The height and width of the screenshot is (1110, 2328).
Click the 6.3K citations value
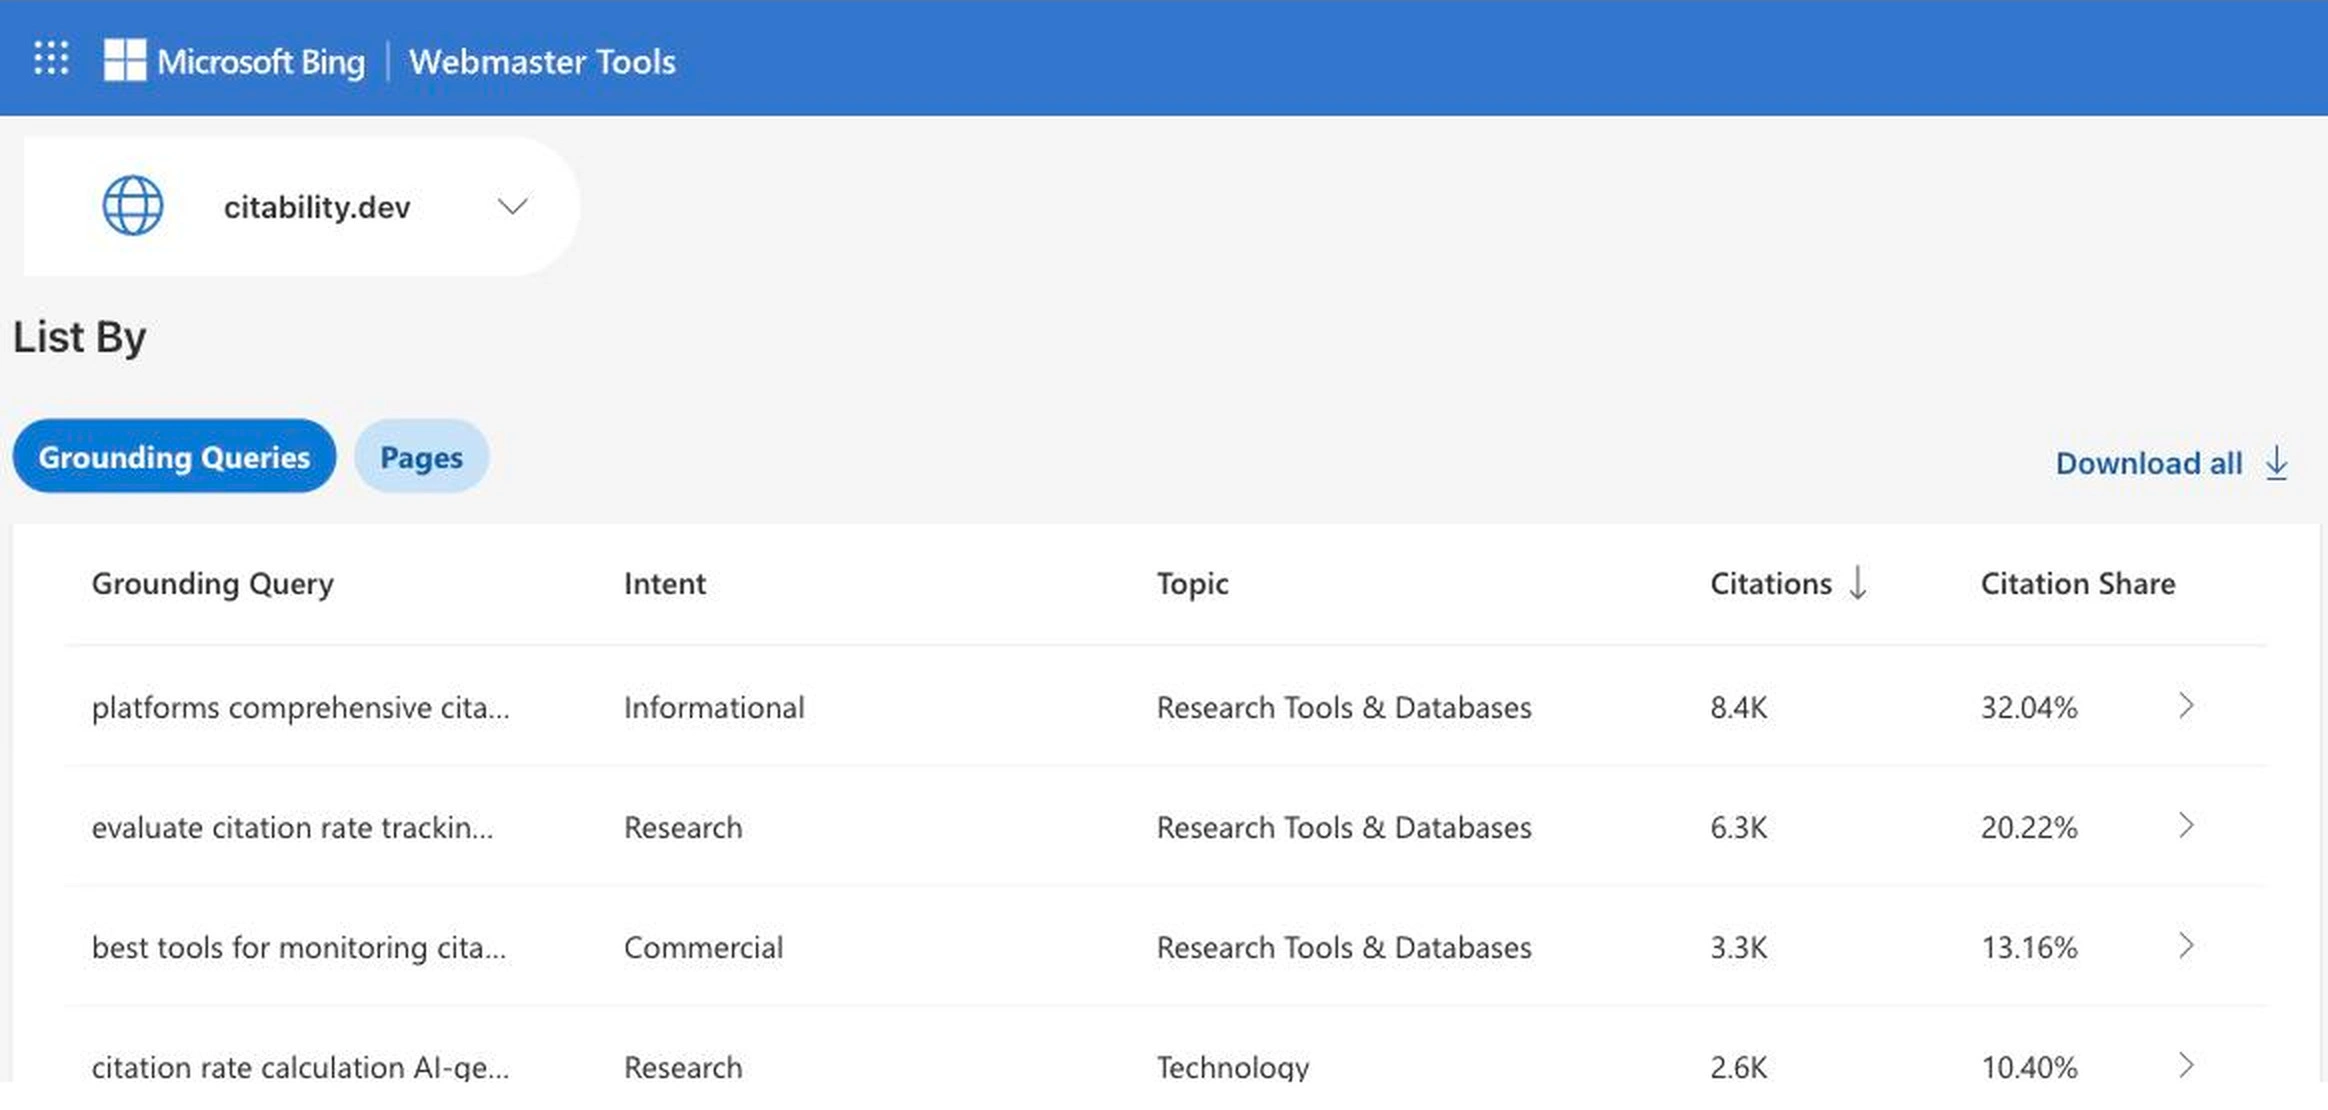(1739, 827)
